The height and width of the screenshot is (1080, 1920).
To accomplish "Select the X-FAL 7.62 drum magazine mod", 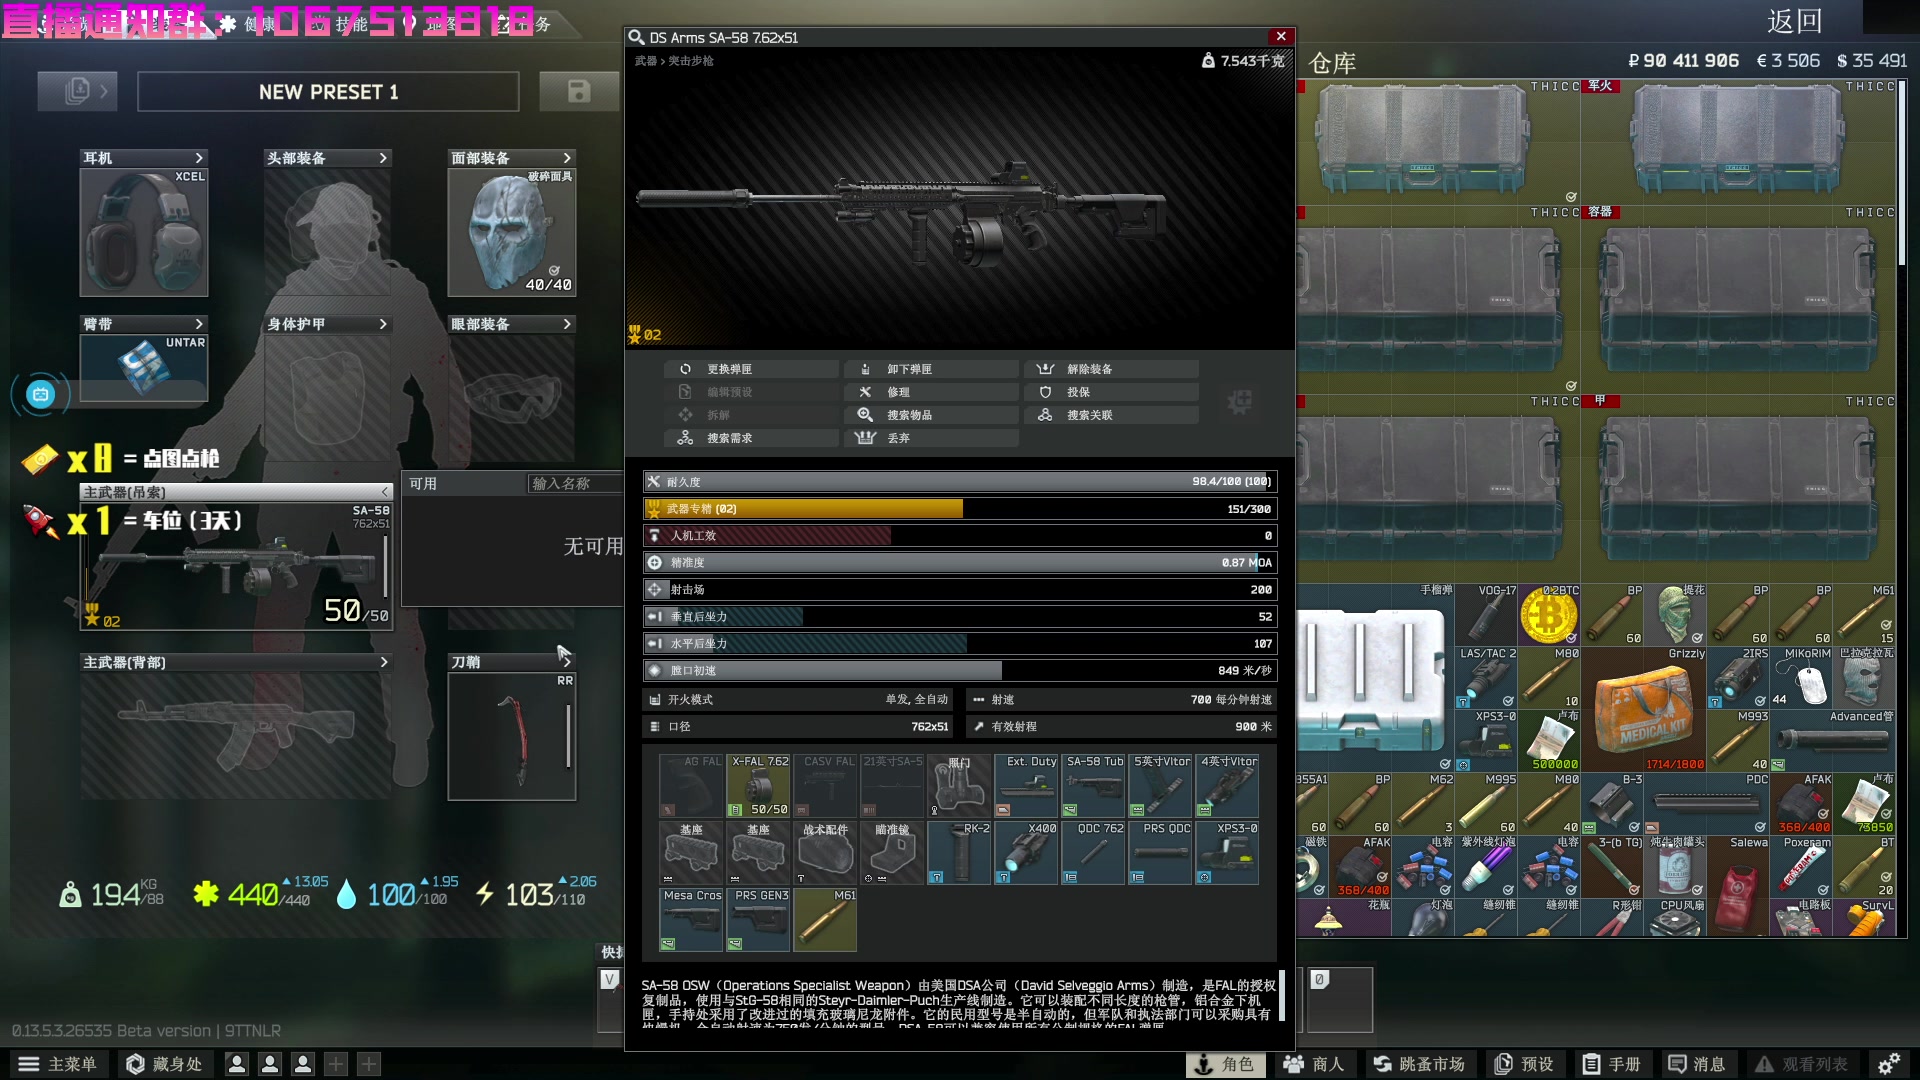I will point(759,785).
